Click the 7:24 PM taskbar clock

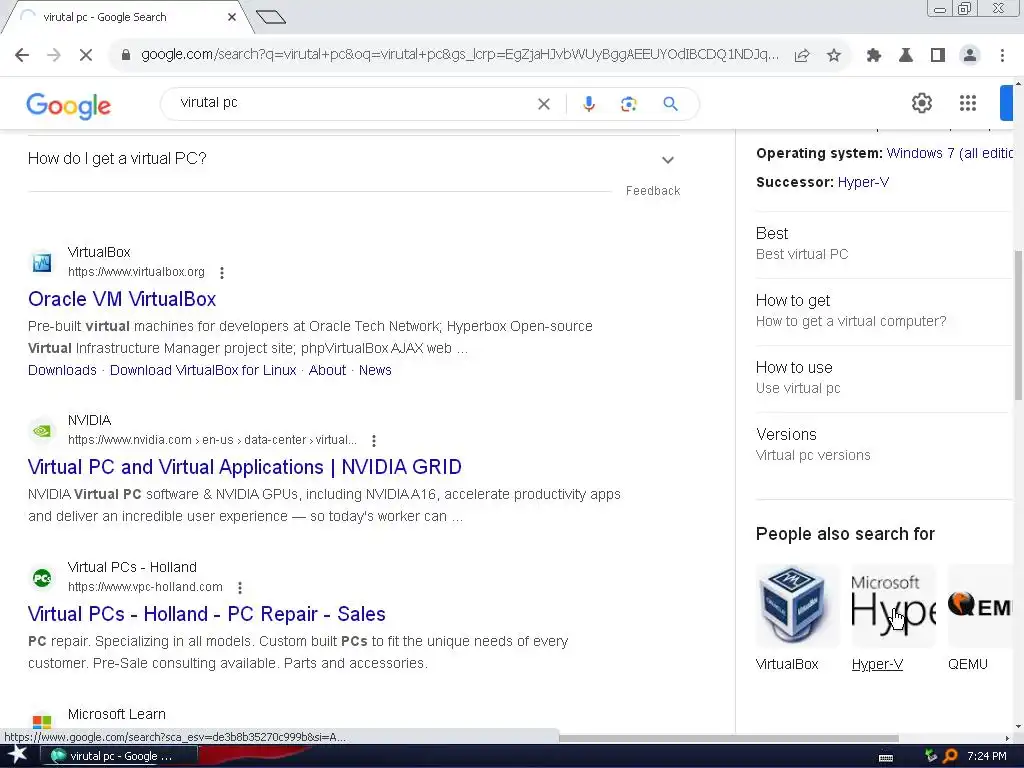(x=987, y=756)
